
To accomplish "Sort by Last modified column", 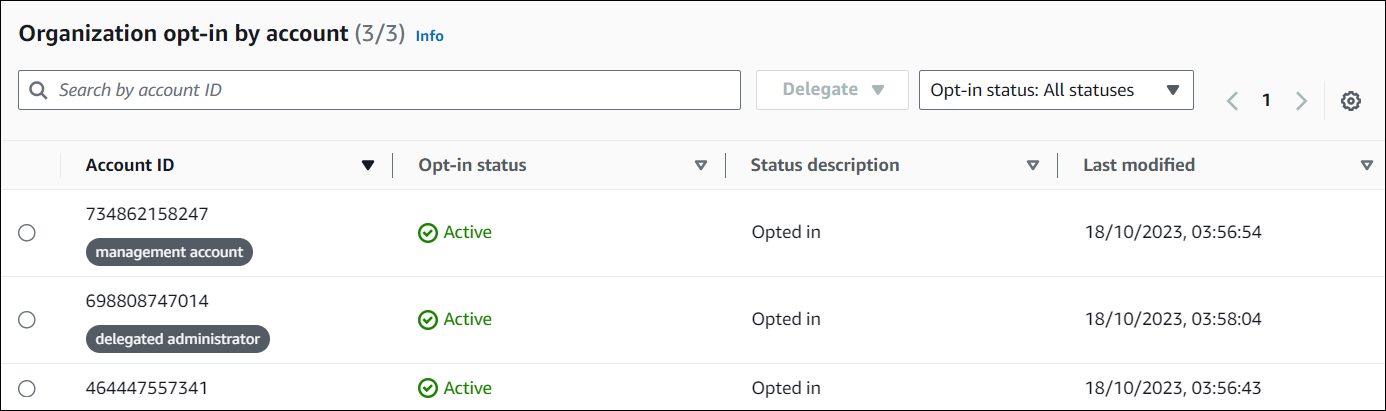I will [1366, 166].
